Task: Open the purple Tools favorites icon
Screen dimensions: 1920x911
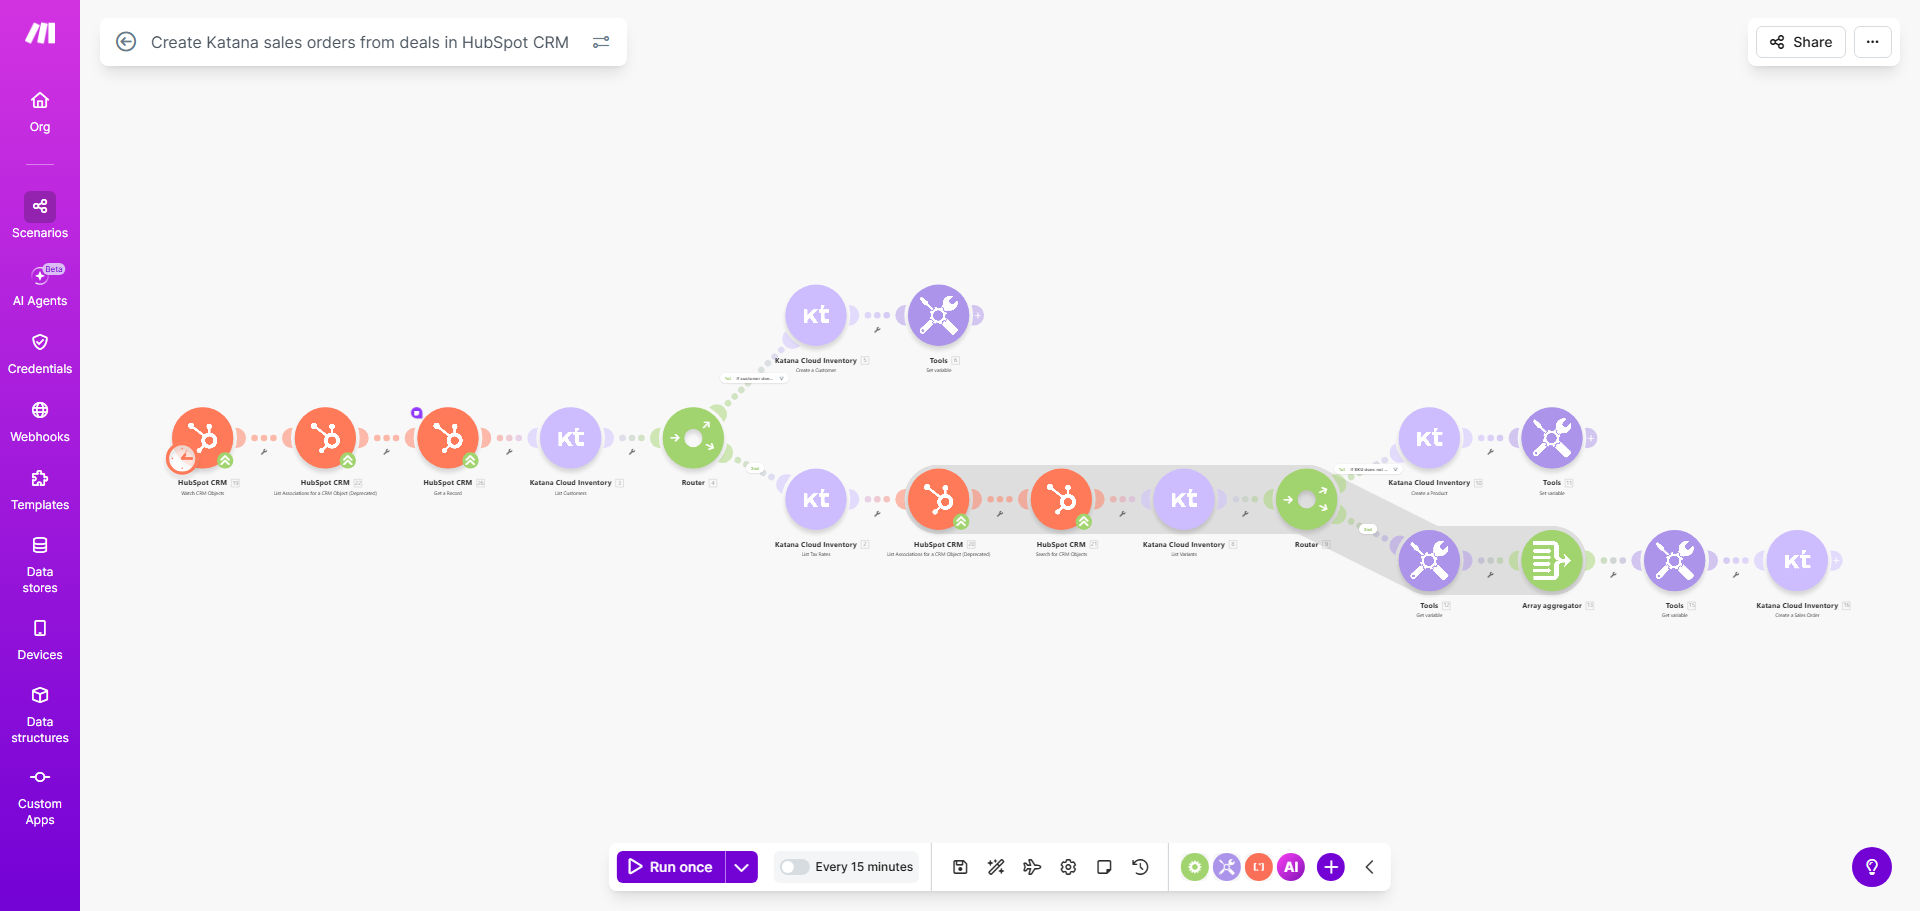Action: click(x=1227, y=867)
